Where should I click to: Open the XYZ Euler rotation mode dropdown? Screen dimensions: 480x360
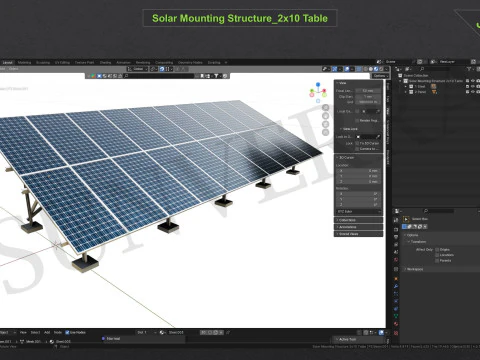[358, 211]
